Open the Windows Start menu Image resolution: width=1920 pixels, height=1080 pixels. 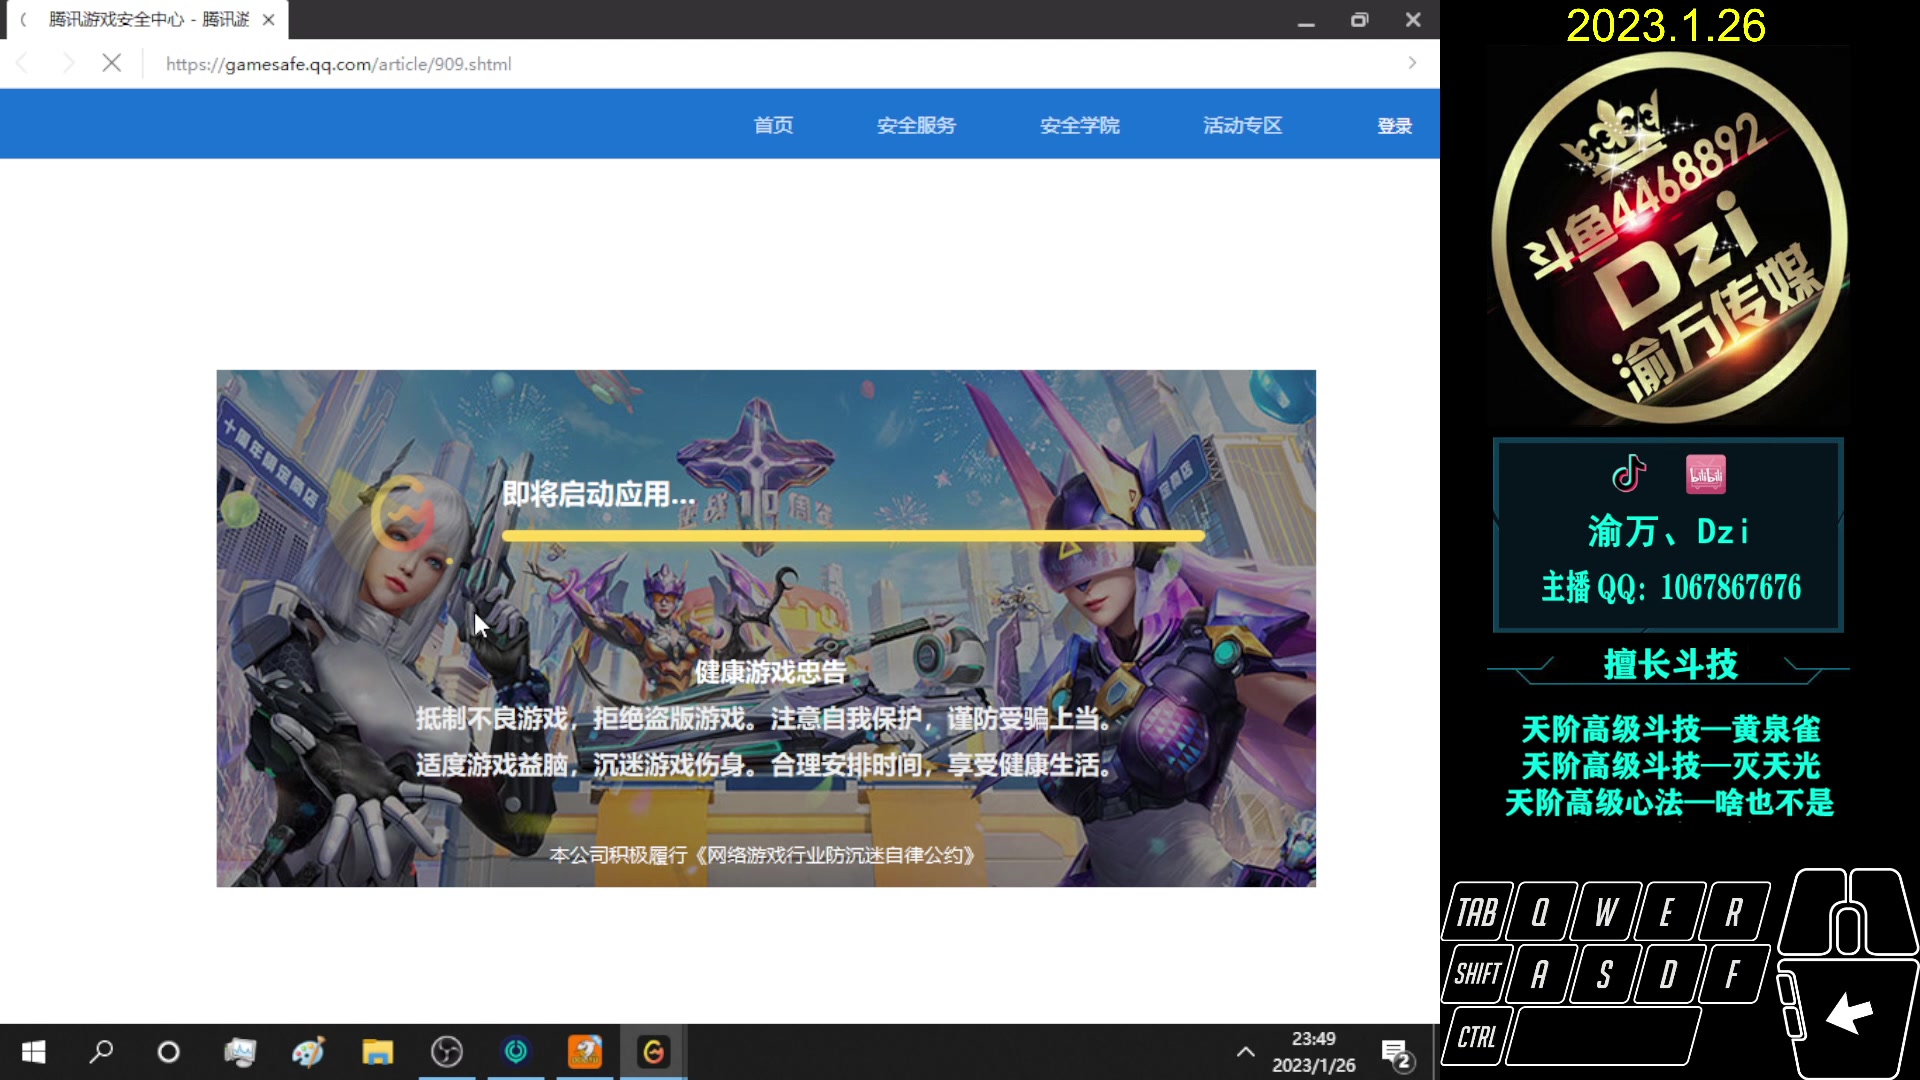point(33,1052)
